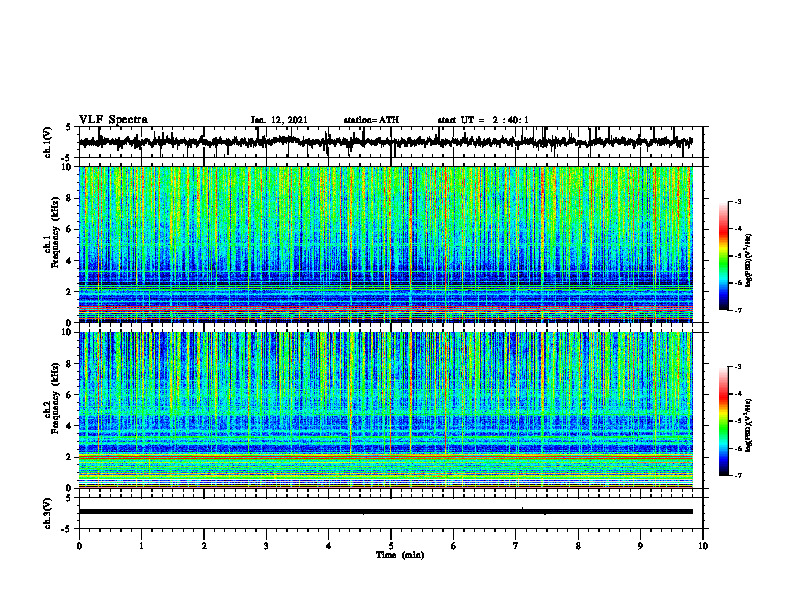Select the ch.1 "Frequency (kHz)" axis label
The image size is (792, 612).
click(x=56, y=232)
